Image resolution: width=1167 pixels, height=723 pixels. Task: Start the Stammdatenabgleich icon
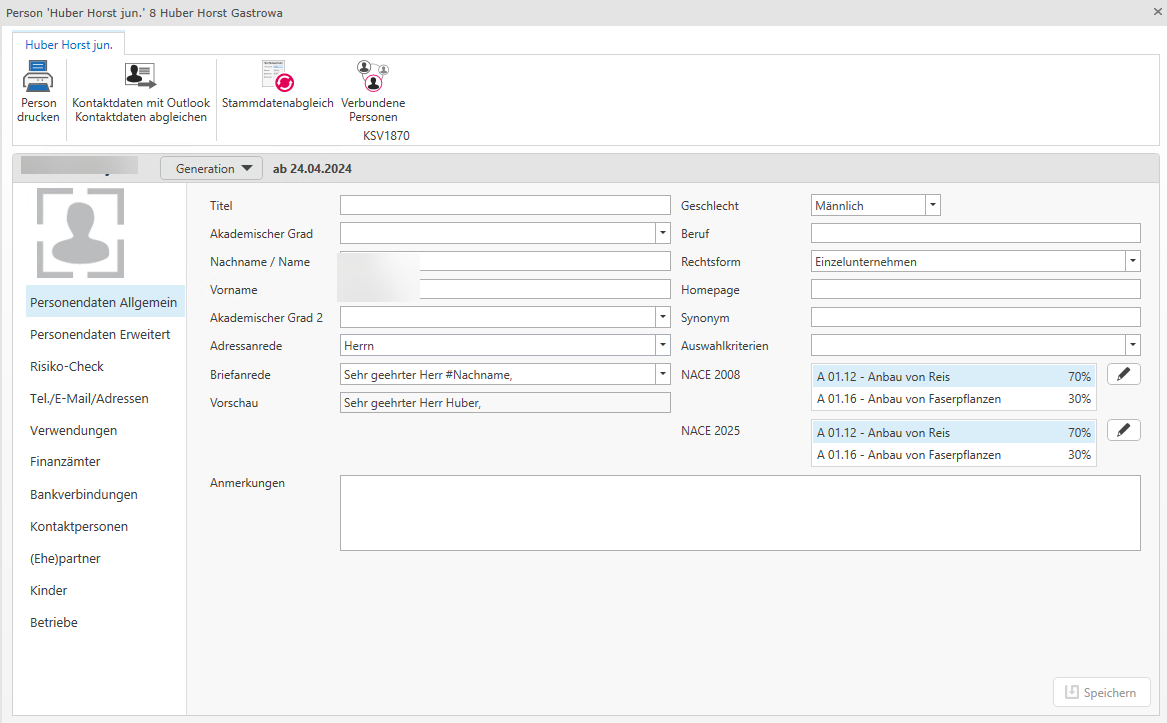pos(277,76)
